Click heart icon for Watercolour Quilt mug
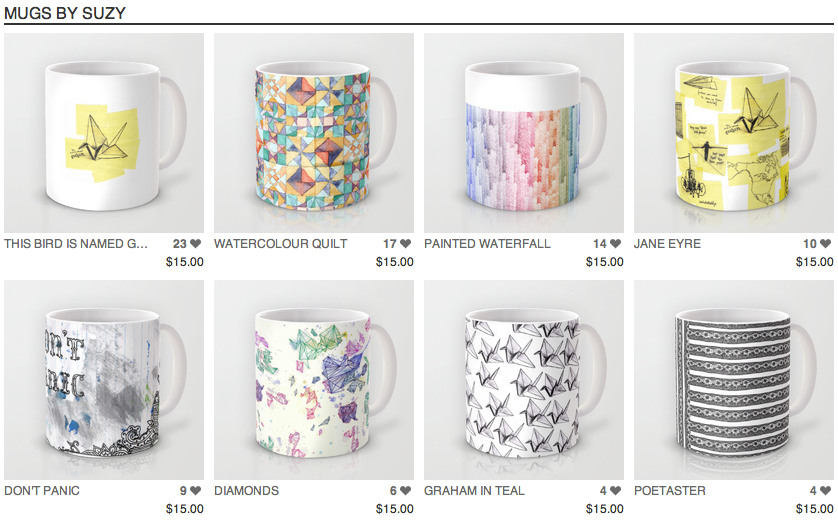This screenshot has height=522, width=838. point(406,244)
